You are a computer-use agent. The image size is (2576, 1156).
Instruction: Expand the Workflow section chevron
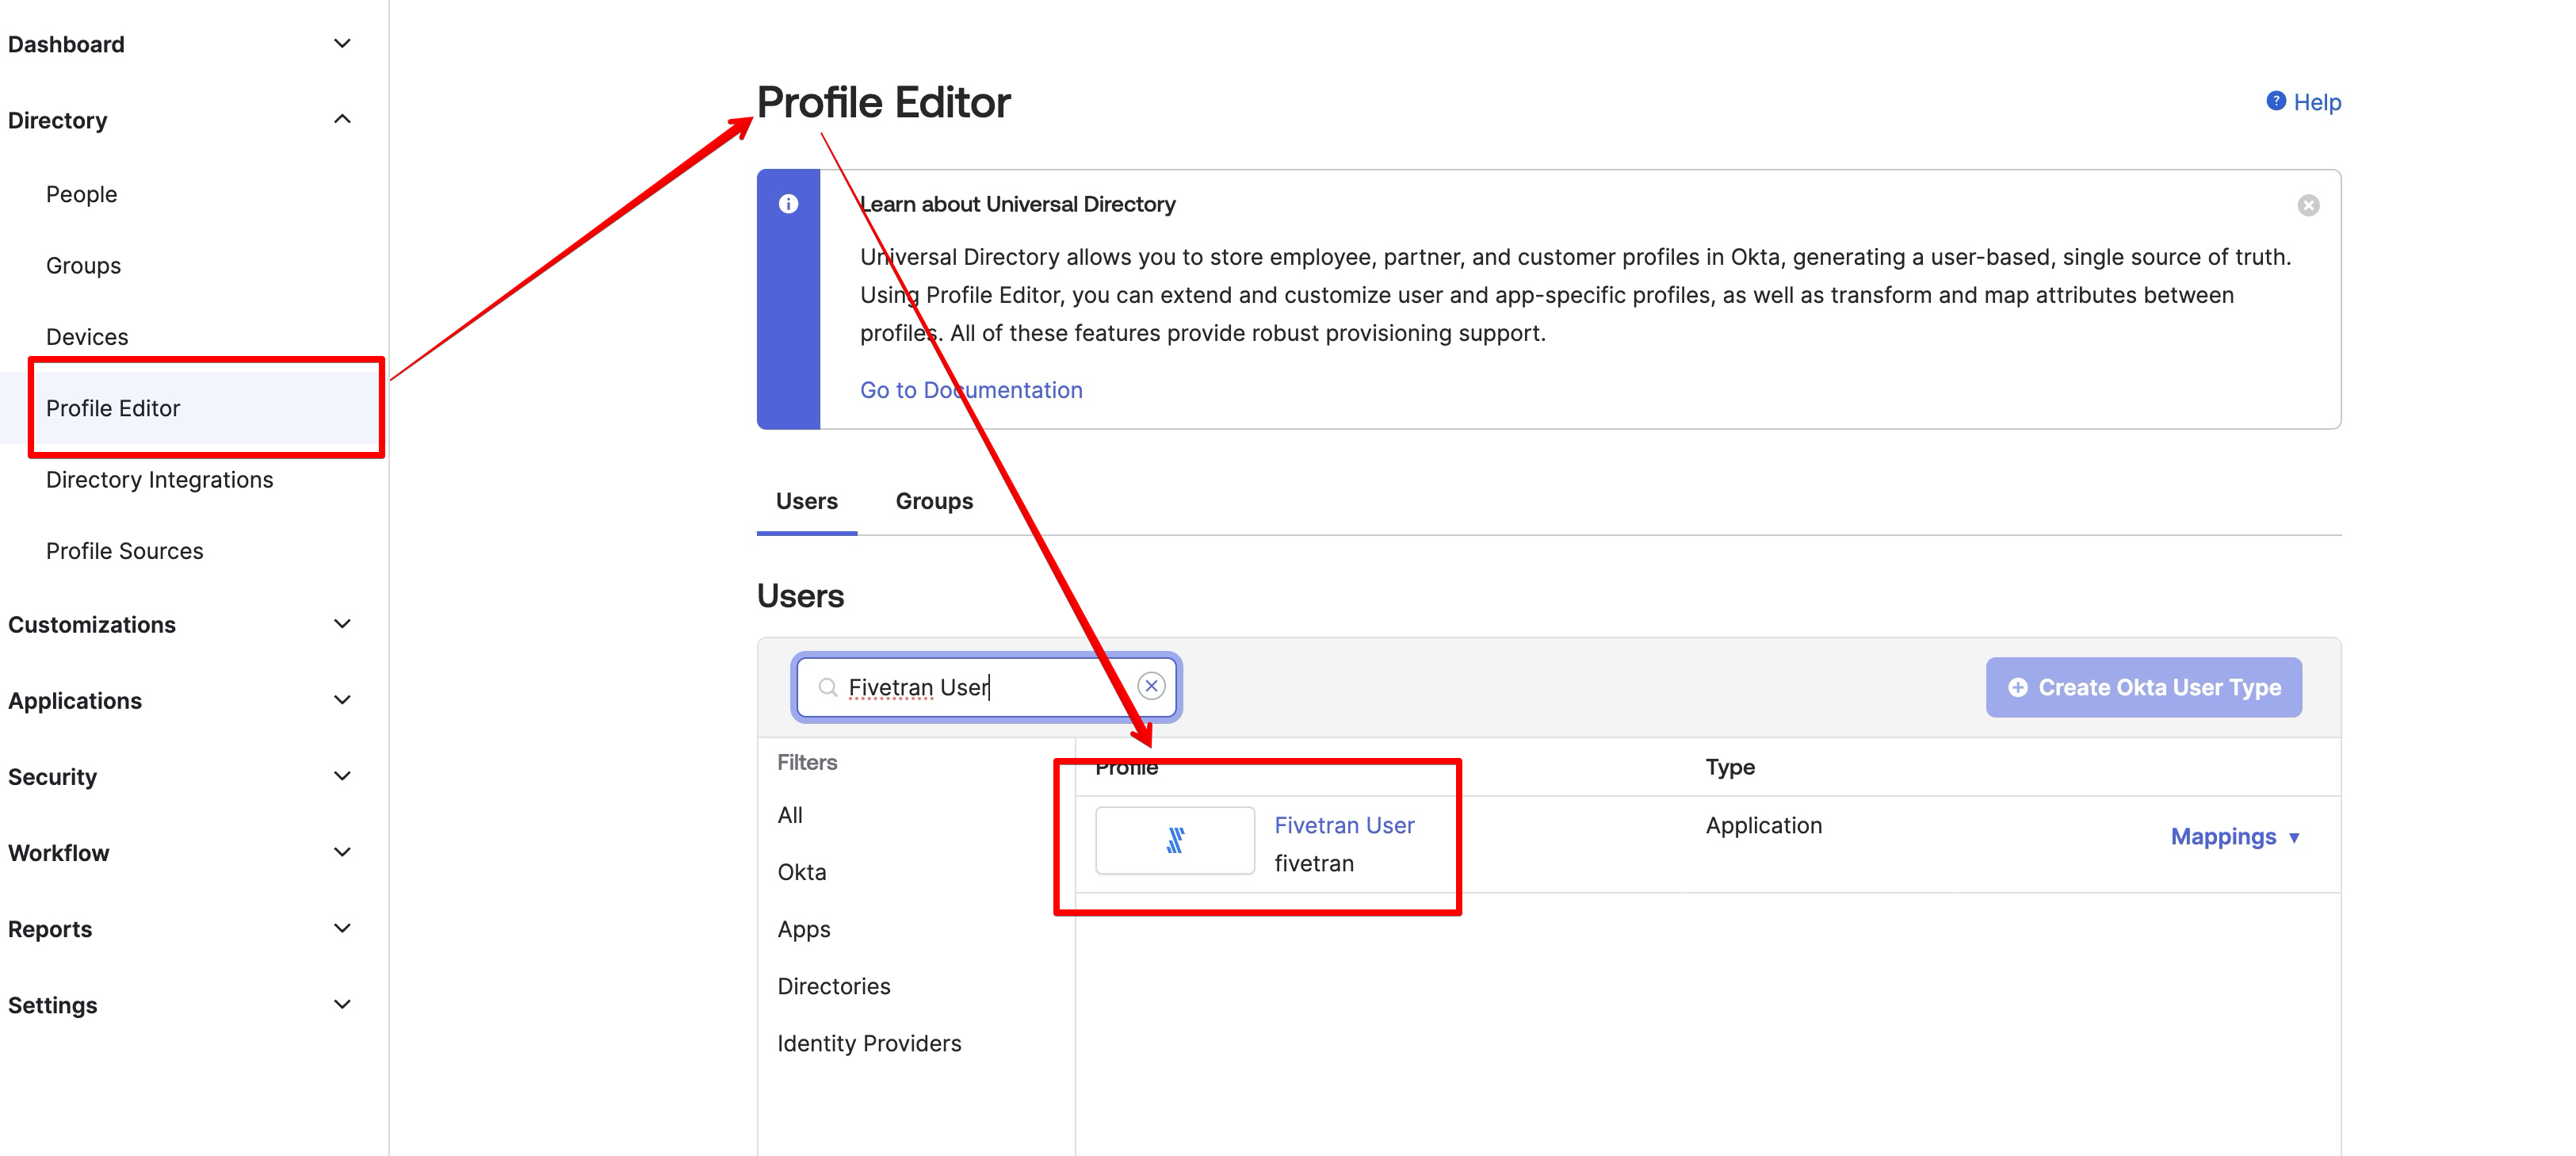click(342, 852)
